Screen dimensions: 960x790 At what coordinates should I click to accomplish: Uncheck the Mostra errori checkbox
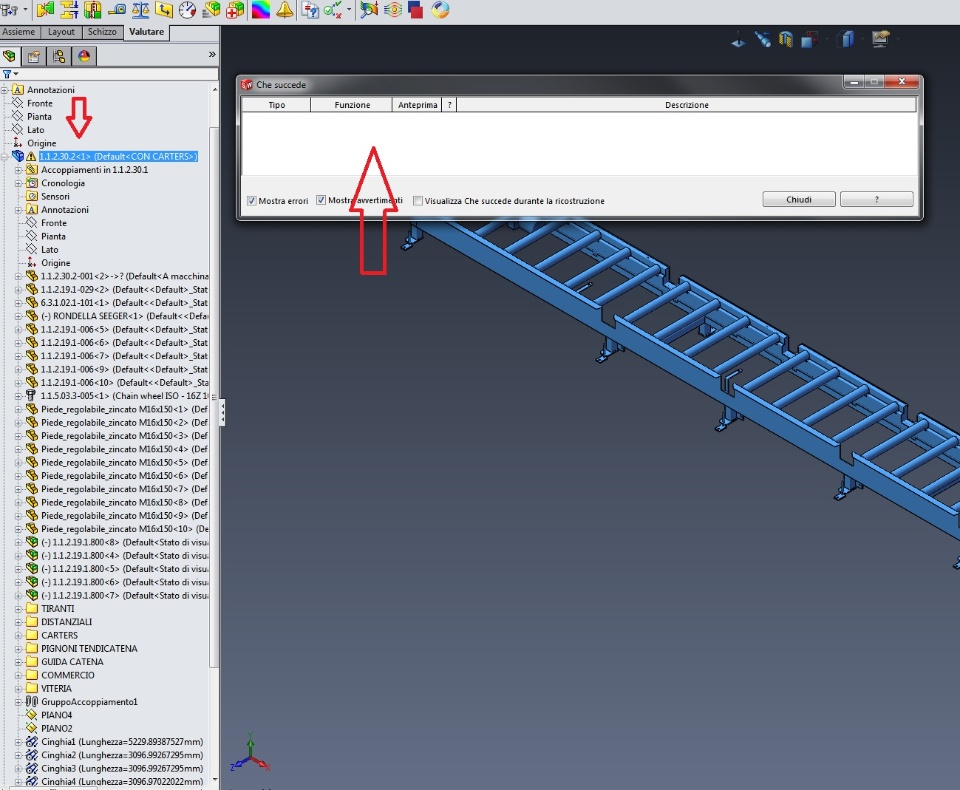[x=252, y=201]
